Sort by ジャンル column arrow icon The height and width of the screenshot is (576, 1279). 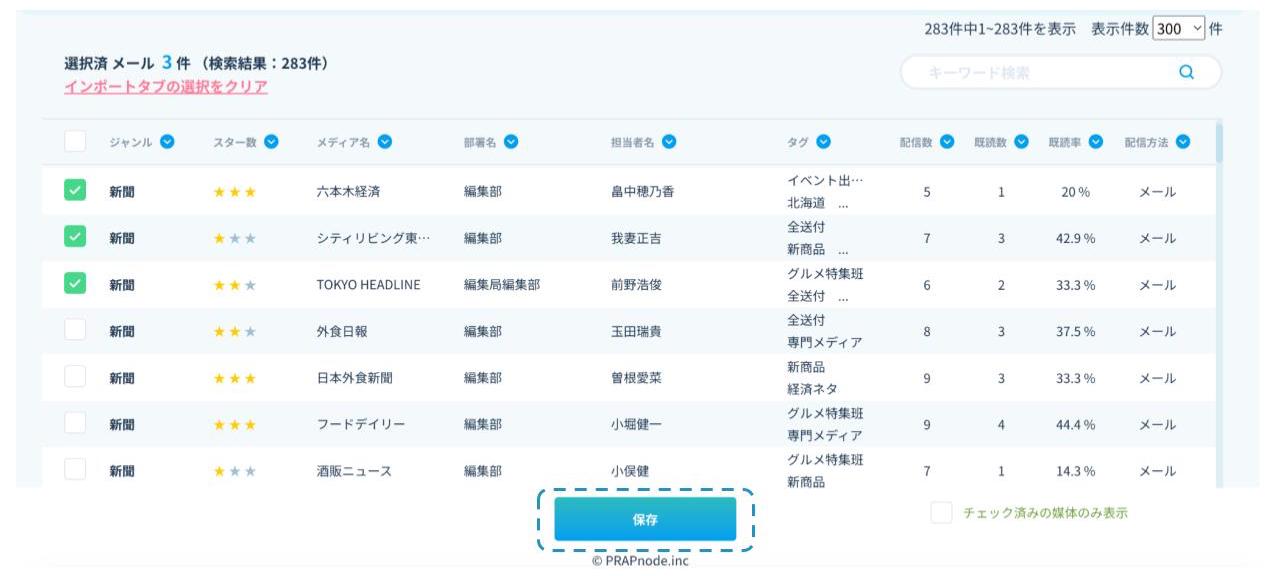click(167, 142)
